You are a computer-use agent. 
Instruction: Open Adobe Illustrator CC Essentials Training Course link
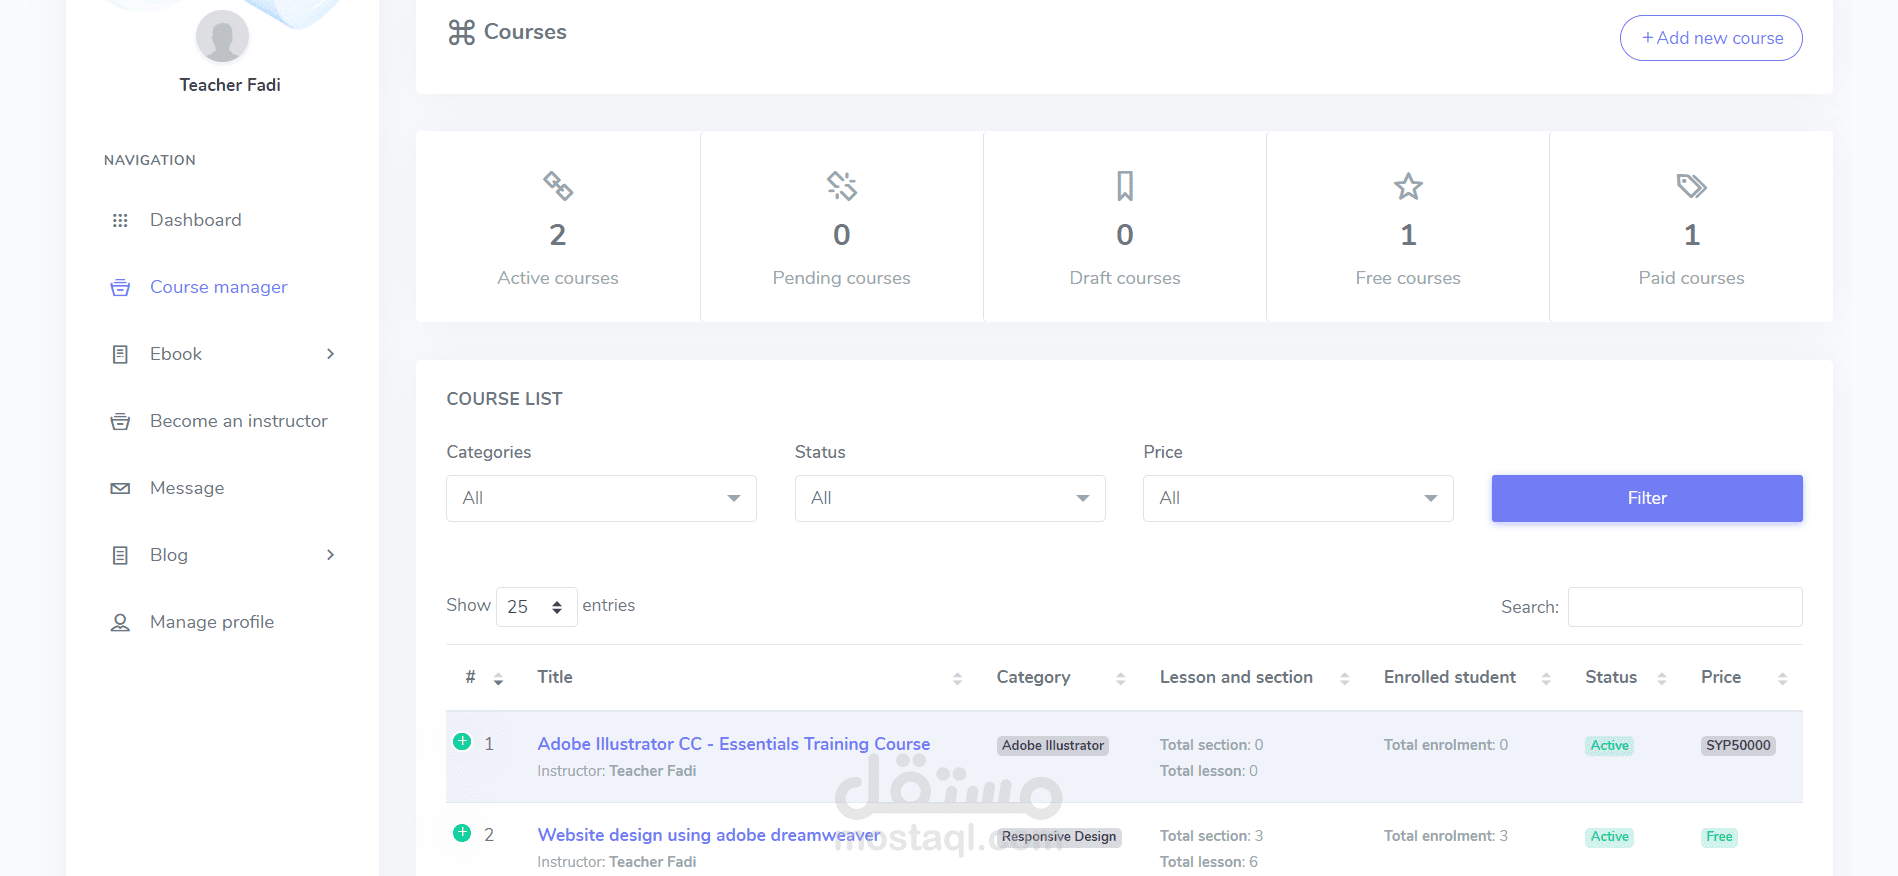point(733,744)
